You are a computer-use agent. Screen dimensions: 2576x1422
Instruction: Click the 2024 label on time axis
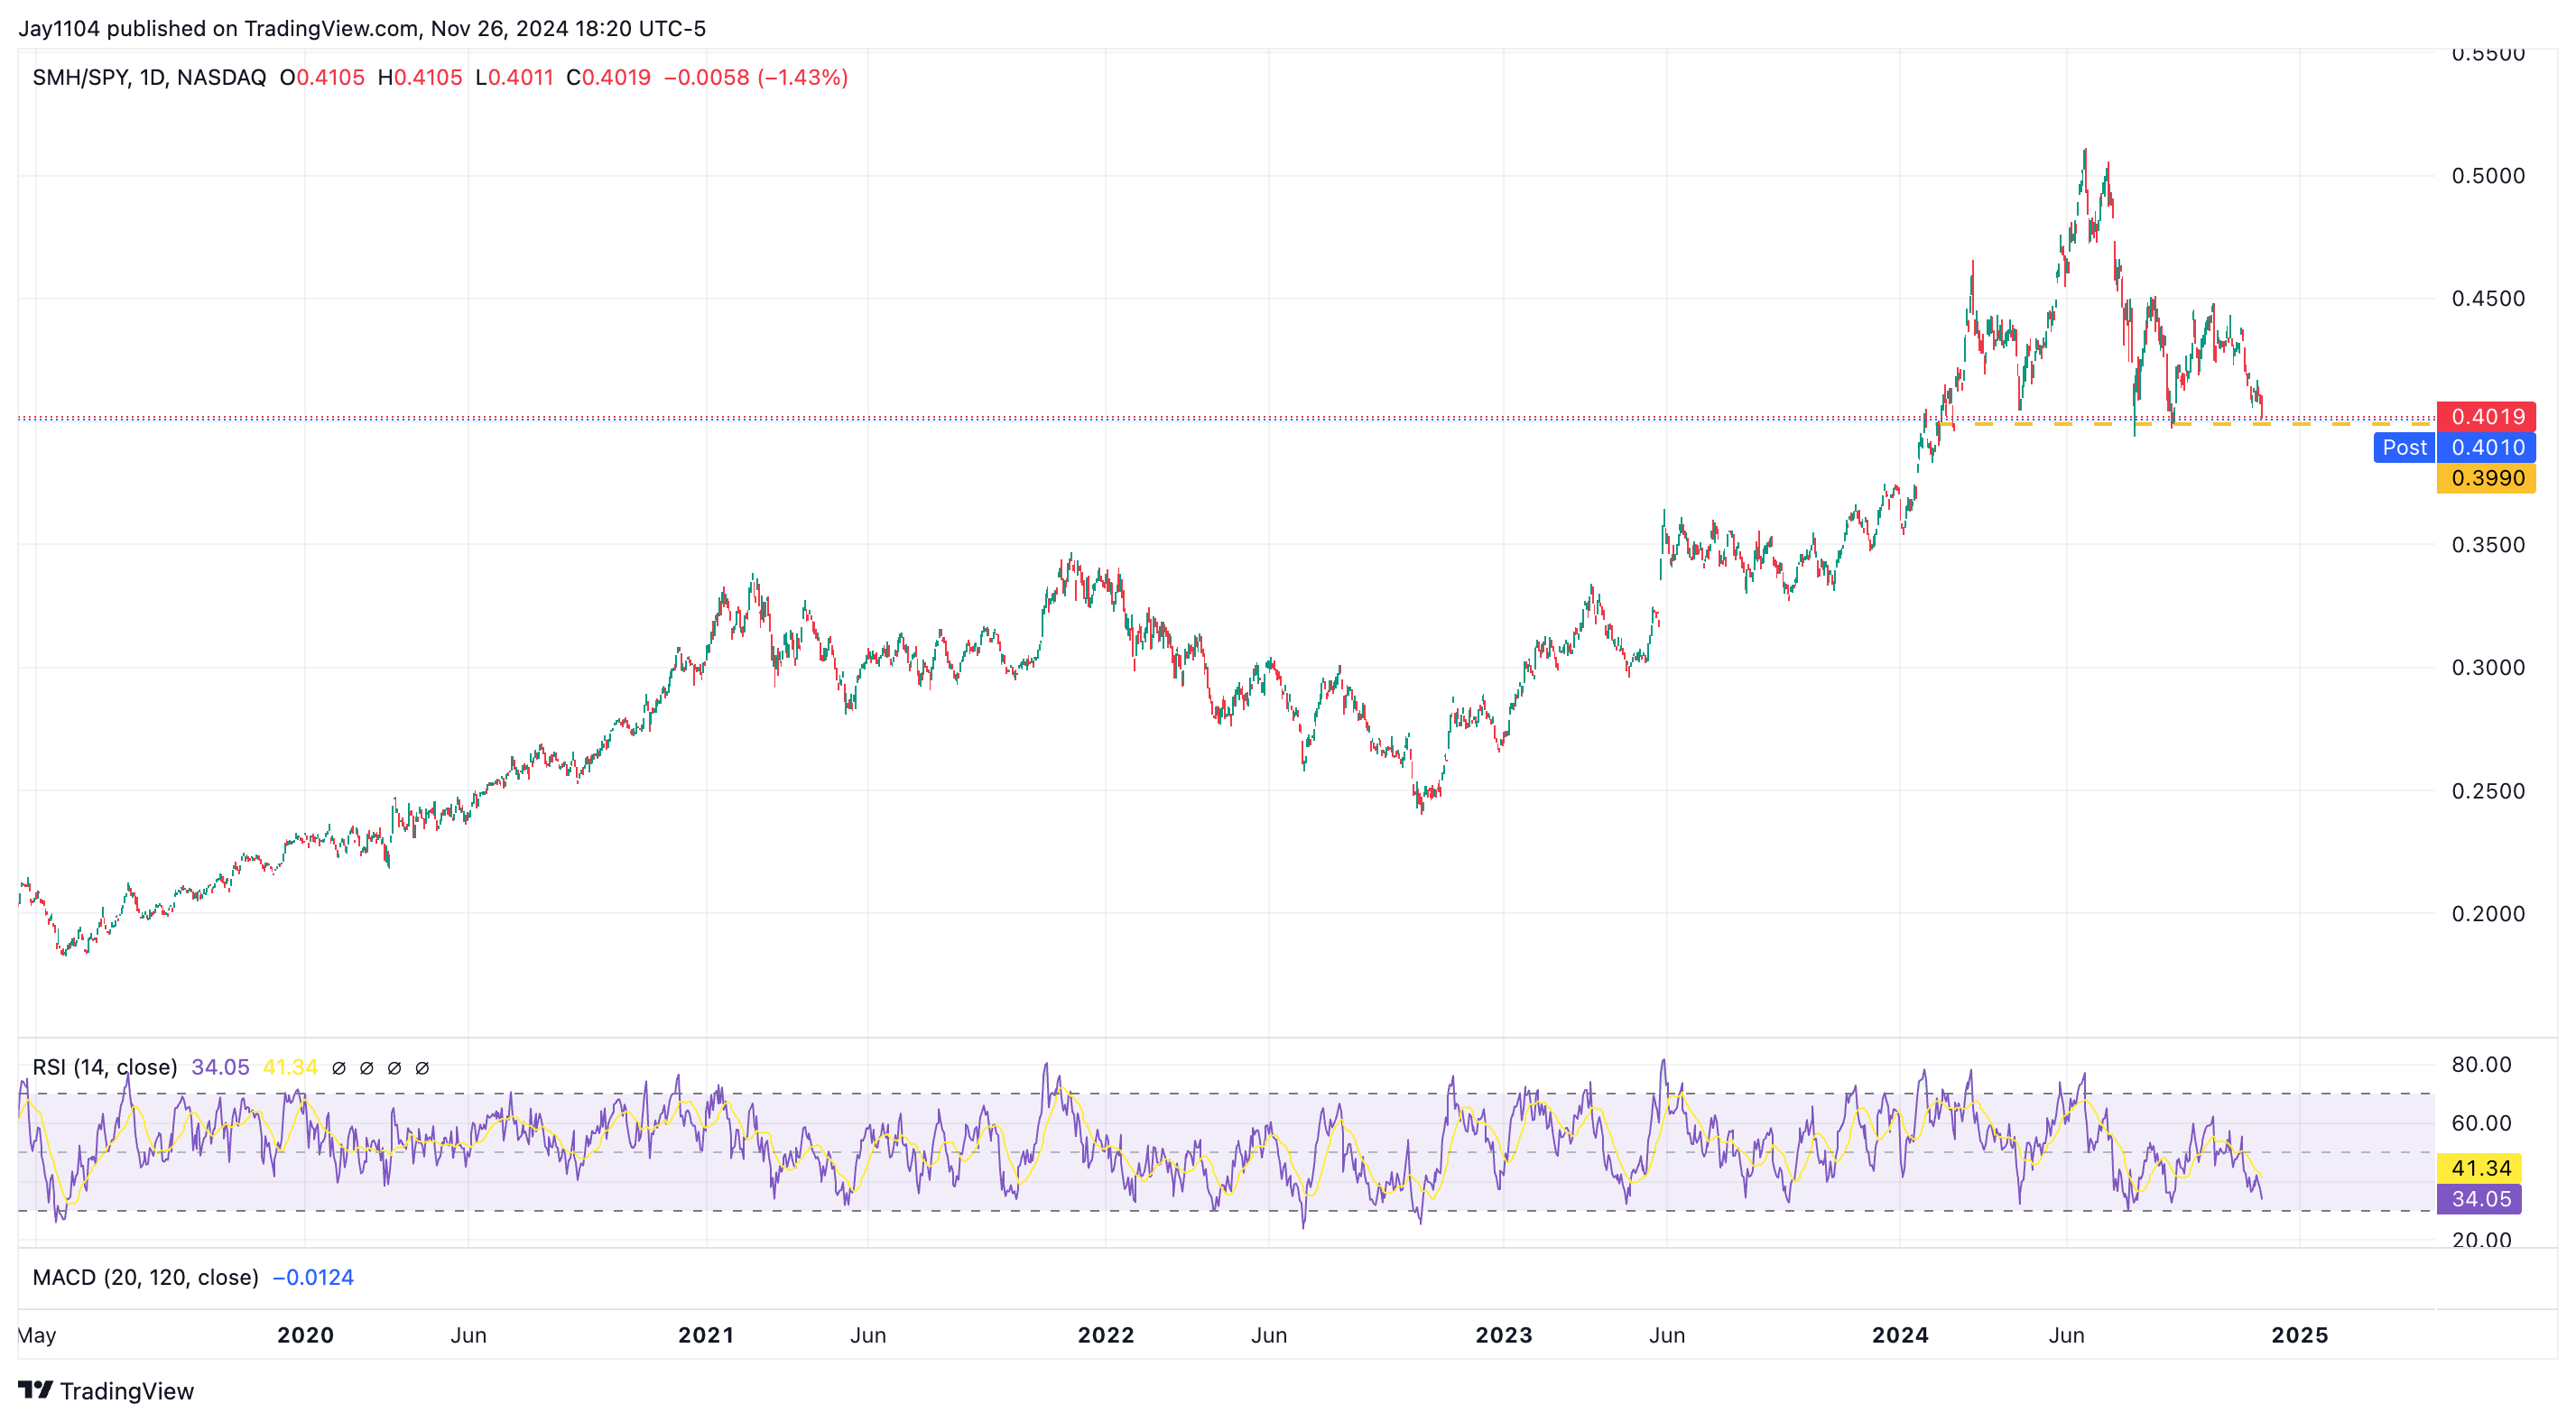click(x=1900, y=1335)
